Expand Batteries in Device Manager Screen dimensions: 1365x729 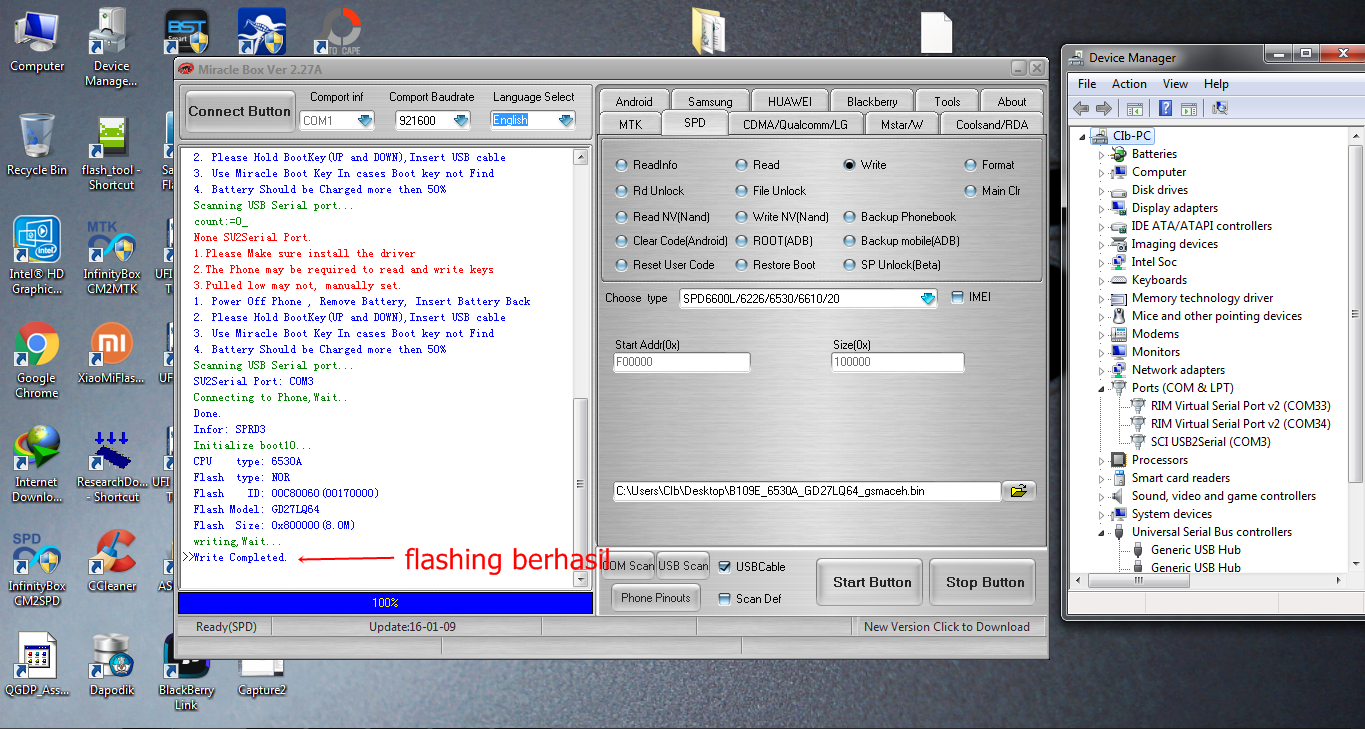[1102, 154]
